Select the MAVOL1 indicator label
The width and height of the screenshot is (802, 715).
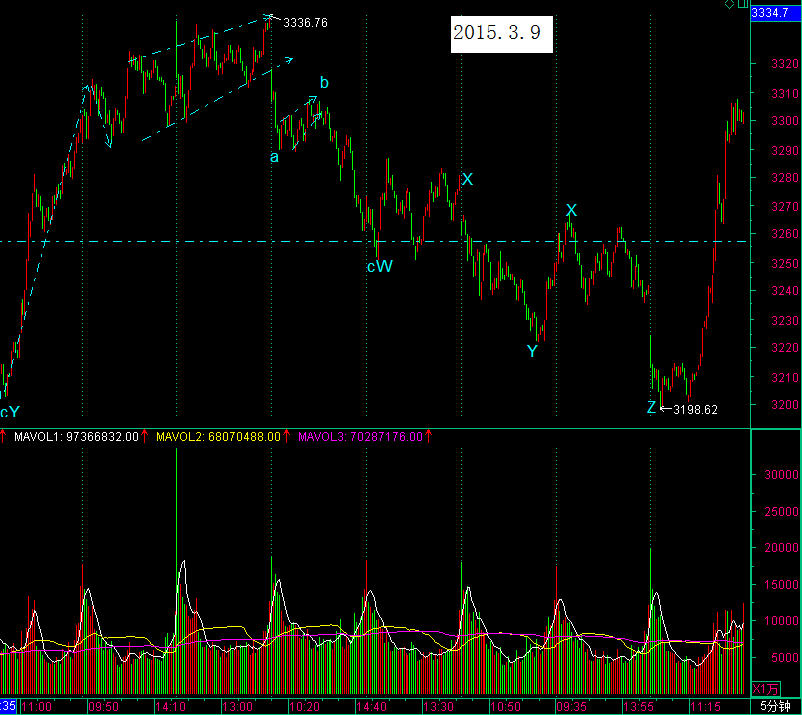(76, 437)
